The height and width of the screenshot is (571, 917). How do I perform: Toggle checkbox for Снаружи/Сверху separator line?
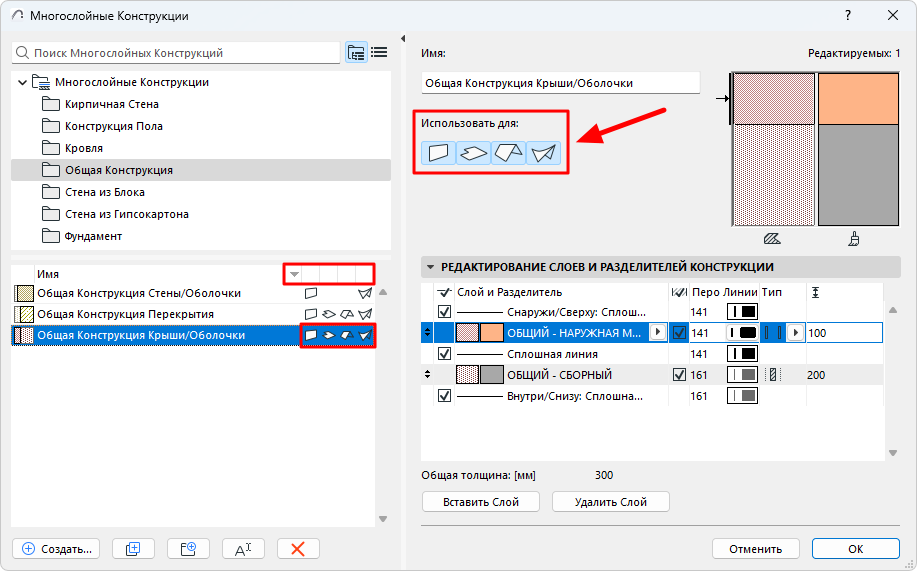444,312
